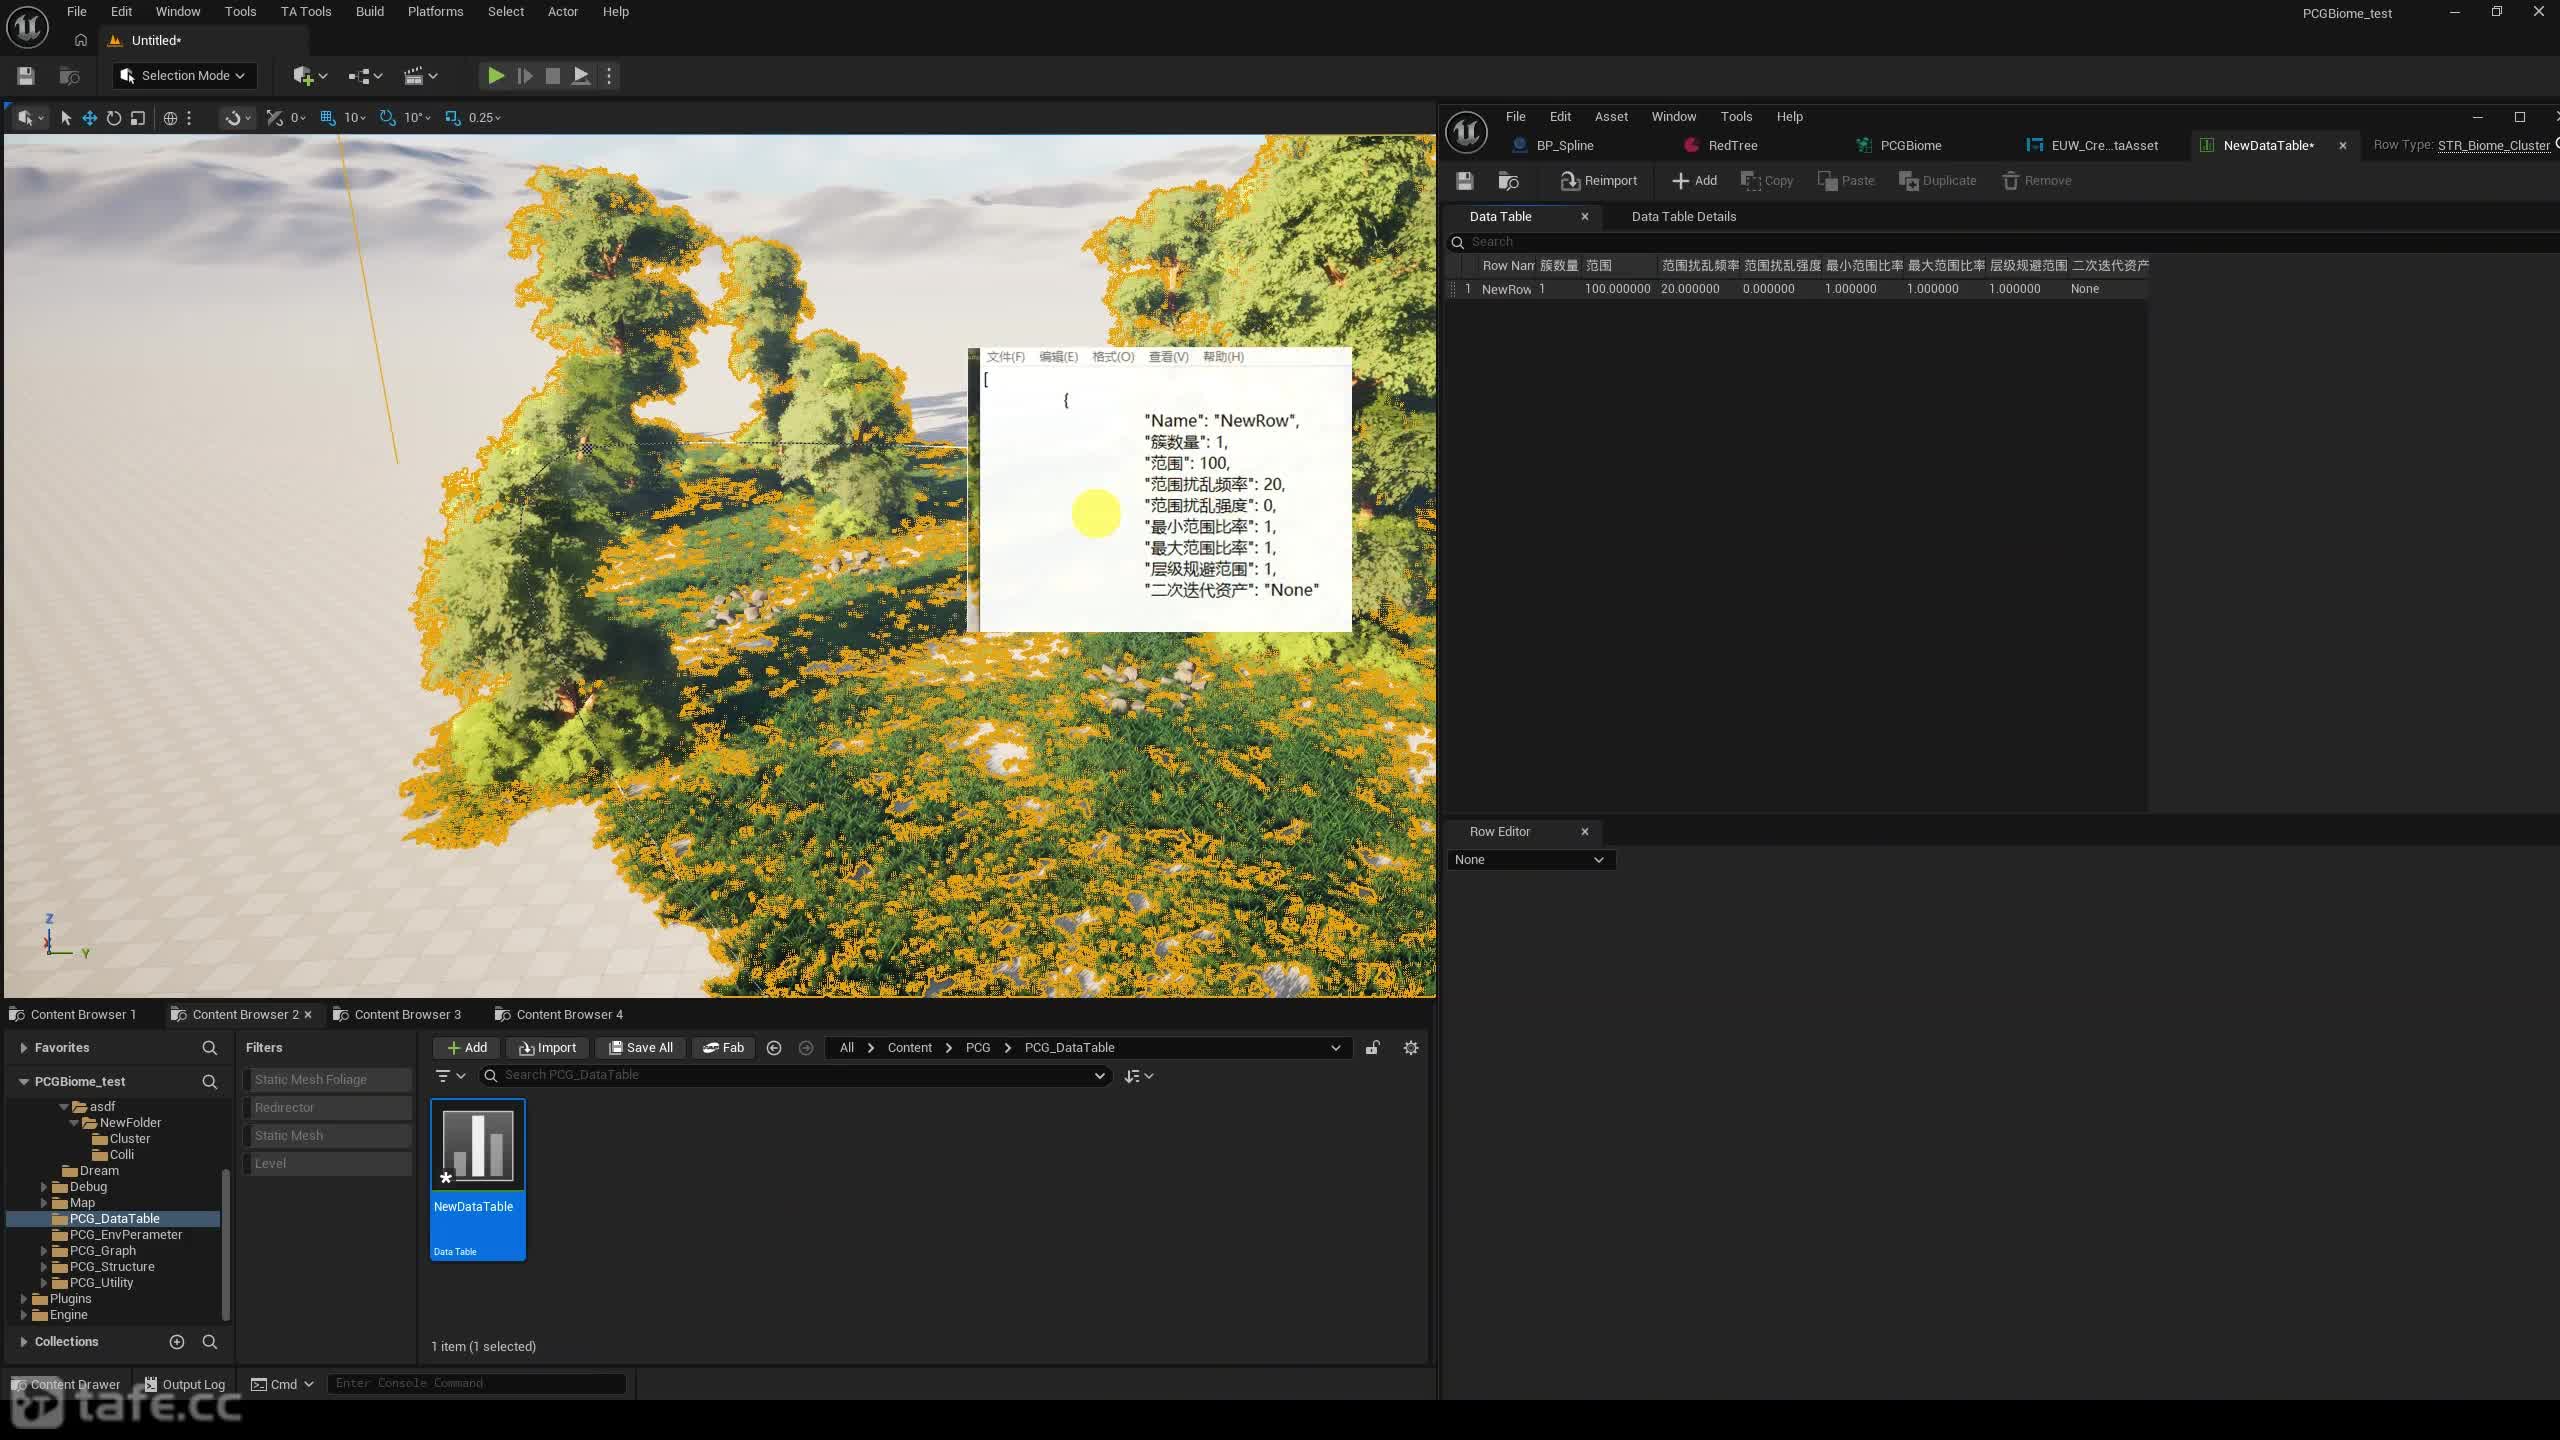
Task: Open the Cmd console type dropdown
Action: [x=282, y=1385]
